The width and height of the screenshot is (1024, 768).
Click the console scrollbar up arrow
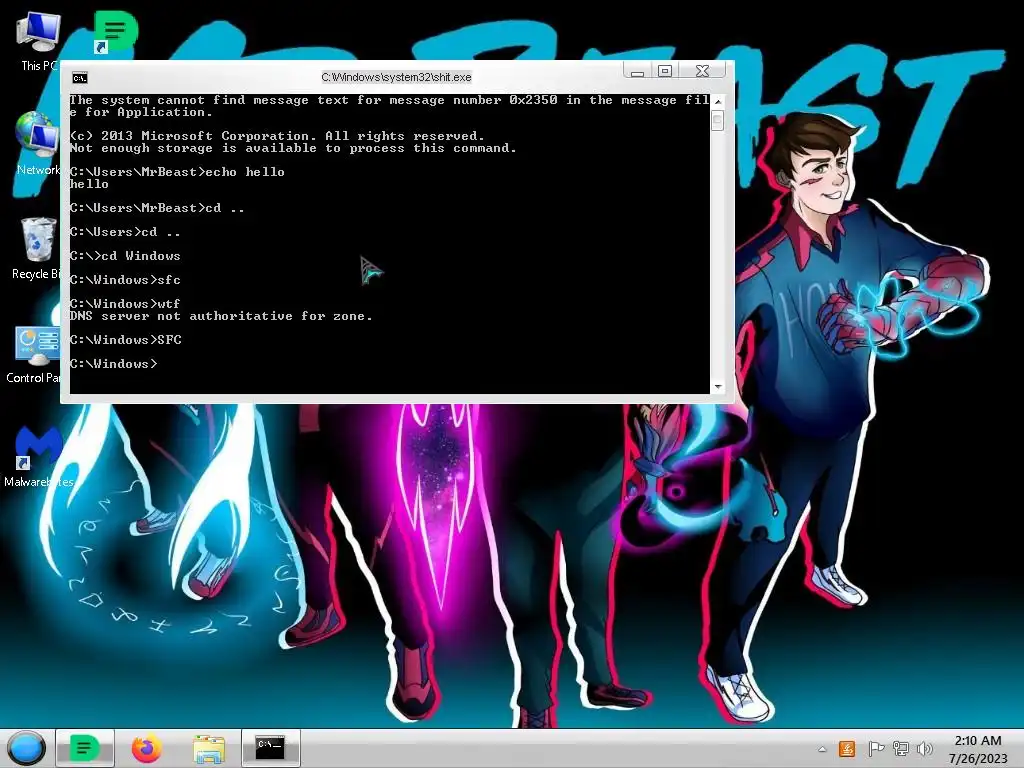pos(718,101)
